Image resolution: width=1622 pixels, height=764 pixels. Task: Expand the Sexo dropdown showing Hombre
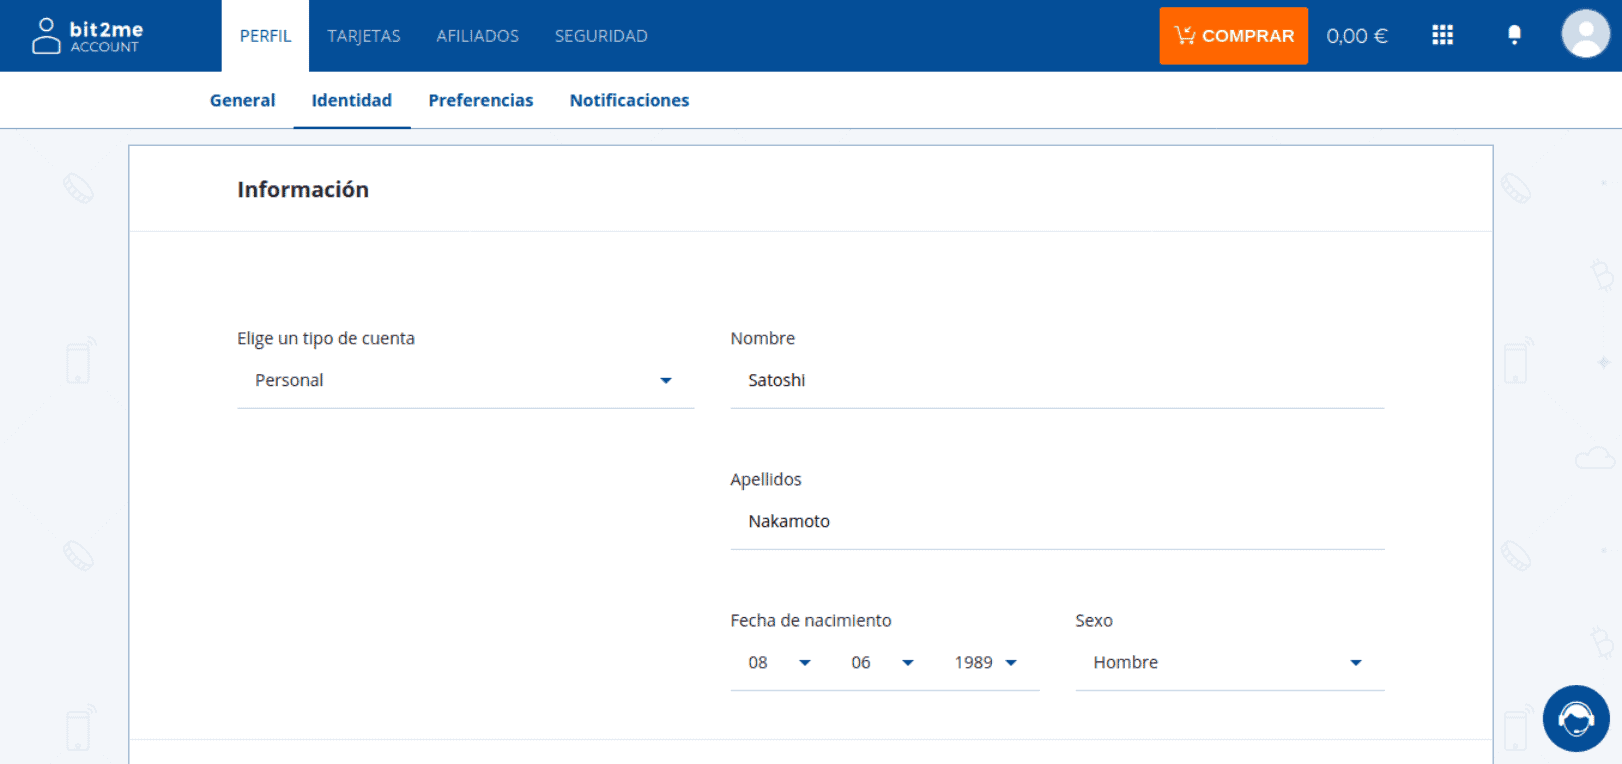(x=1230, y=662)
